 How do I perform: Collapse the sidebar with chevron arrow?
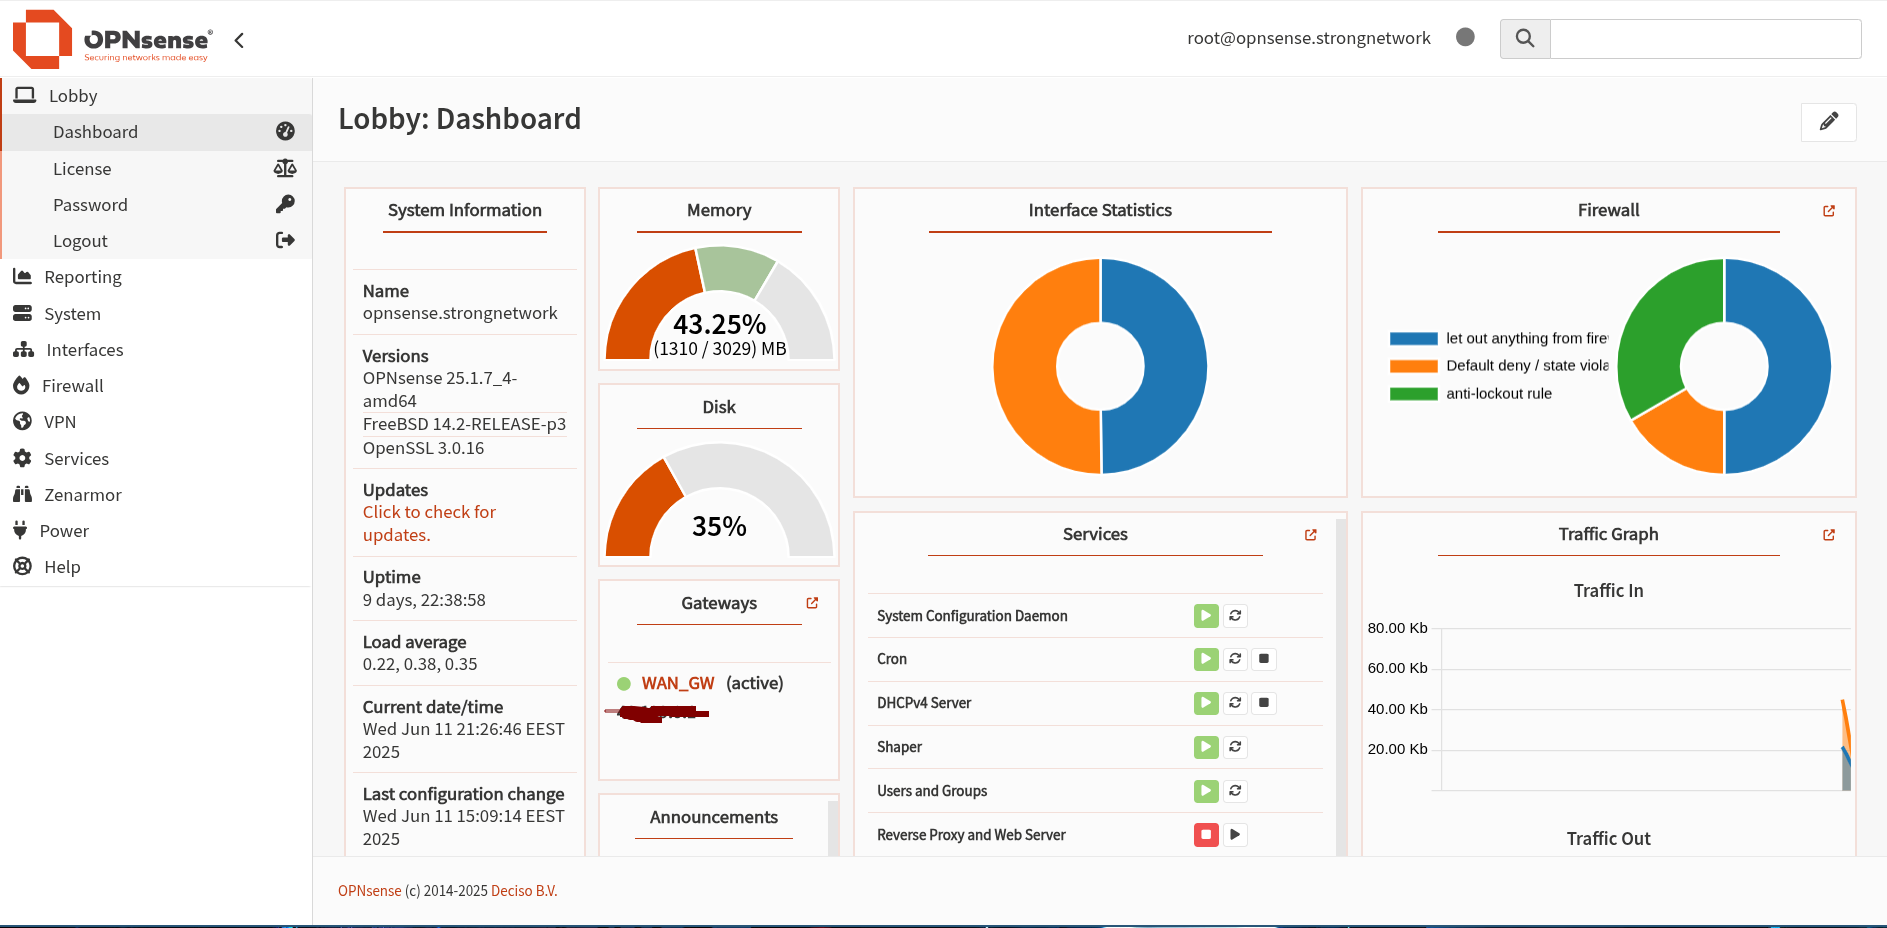click(x=239, y=40)
